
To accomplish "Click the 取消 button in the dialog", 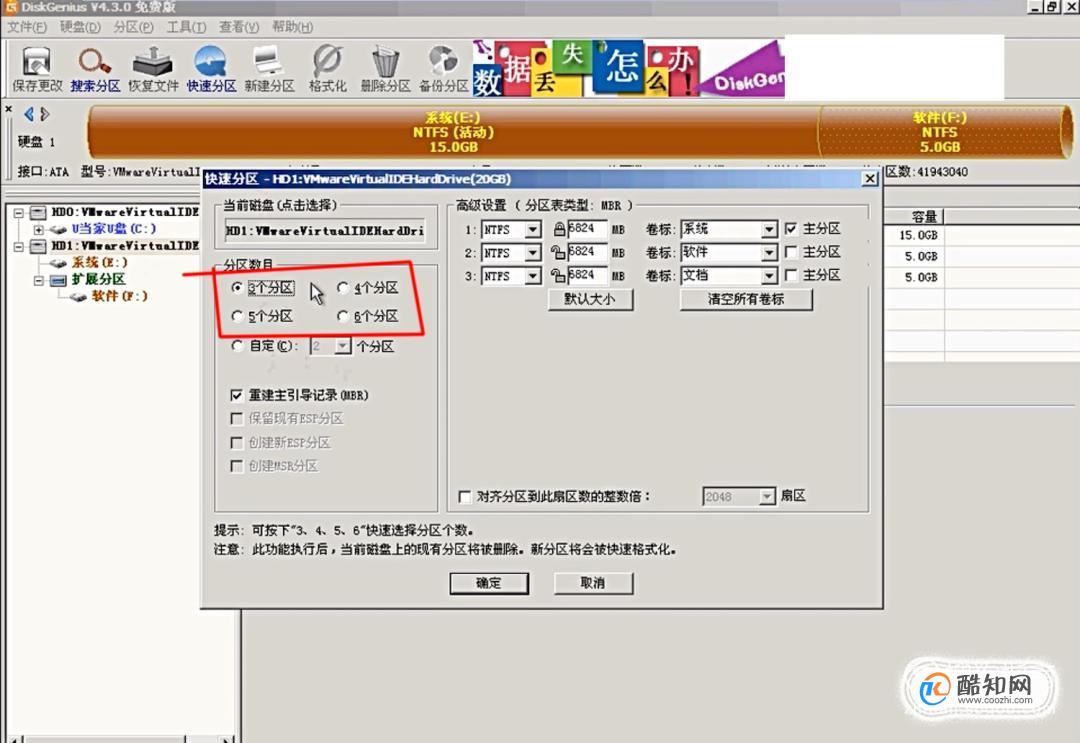I will coord(593,583).
